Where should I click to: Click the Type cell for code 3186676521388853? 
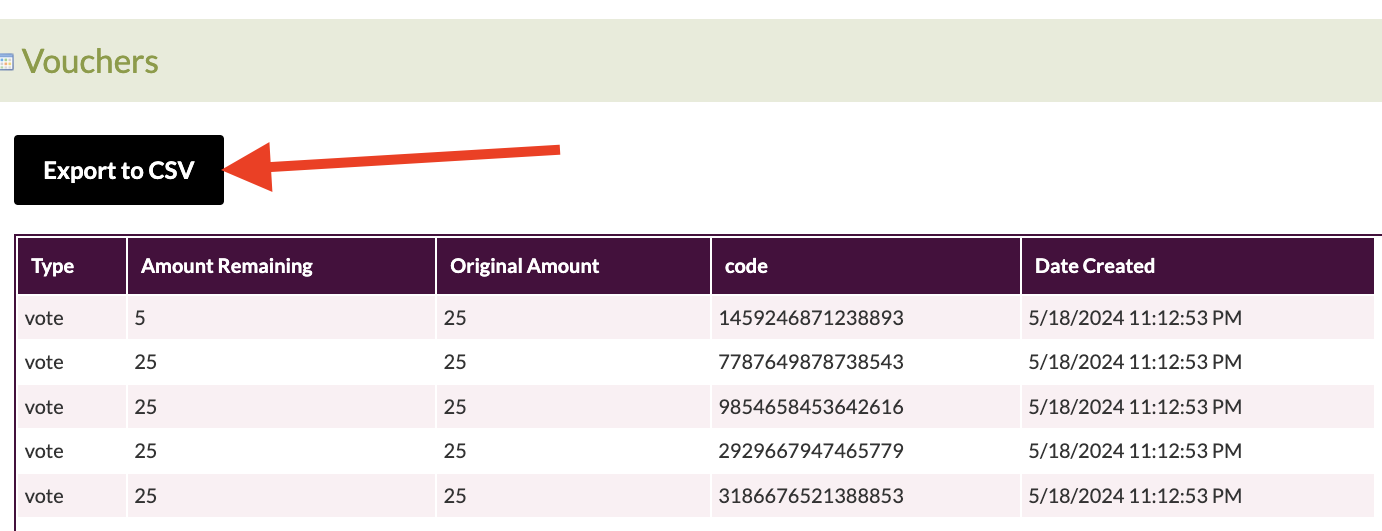click(x=44, y=496)
